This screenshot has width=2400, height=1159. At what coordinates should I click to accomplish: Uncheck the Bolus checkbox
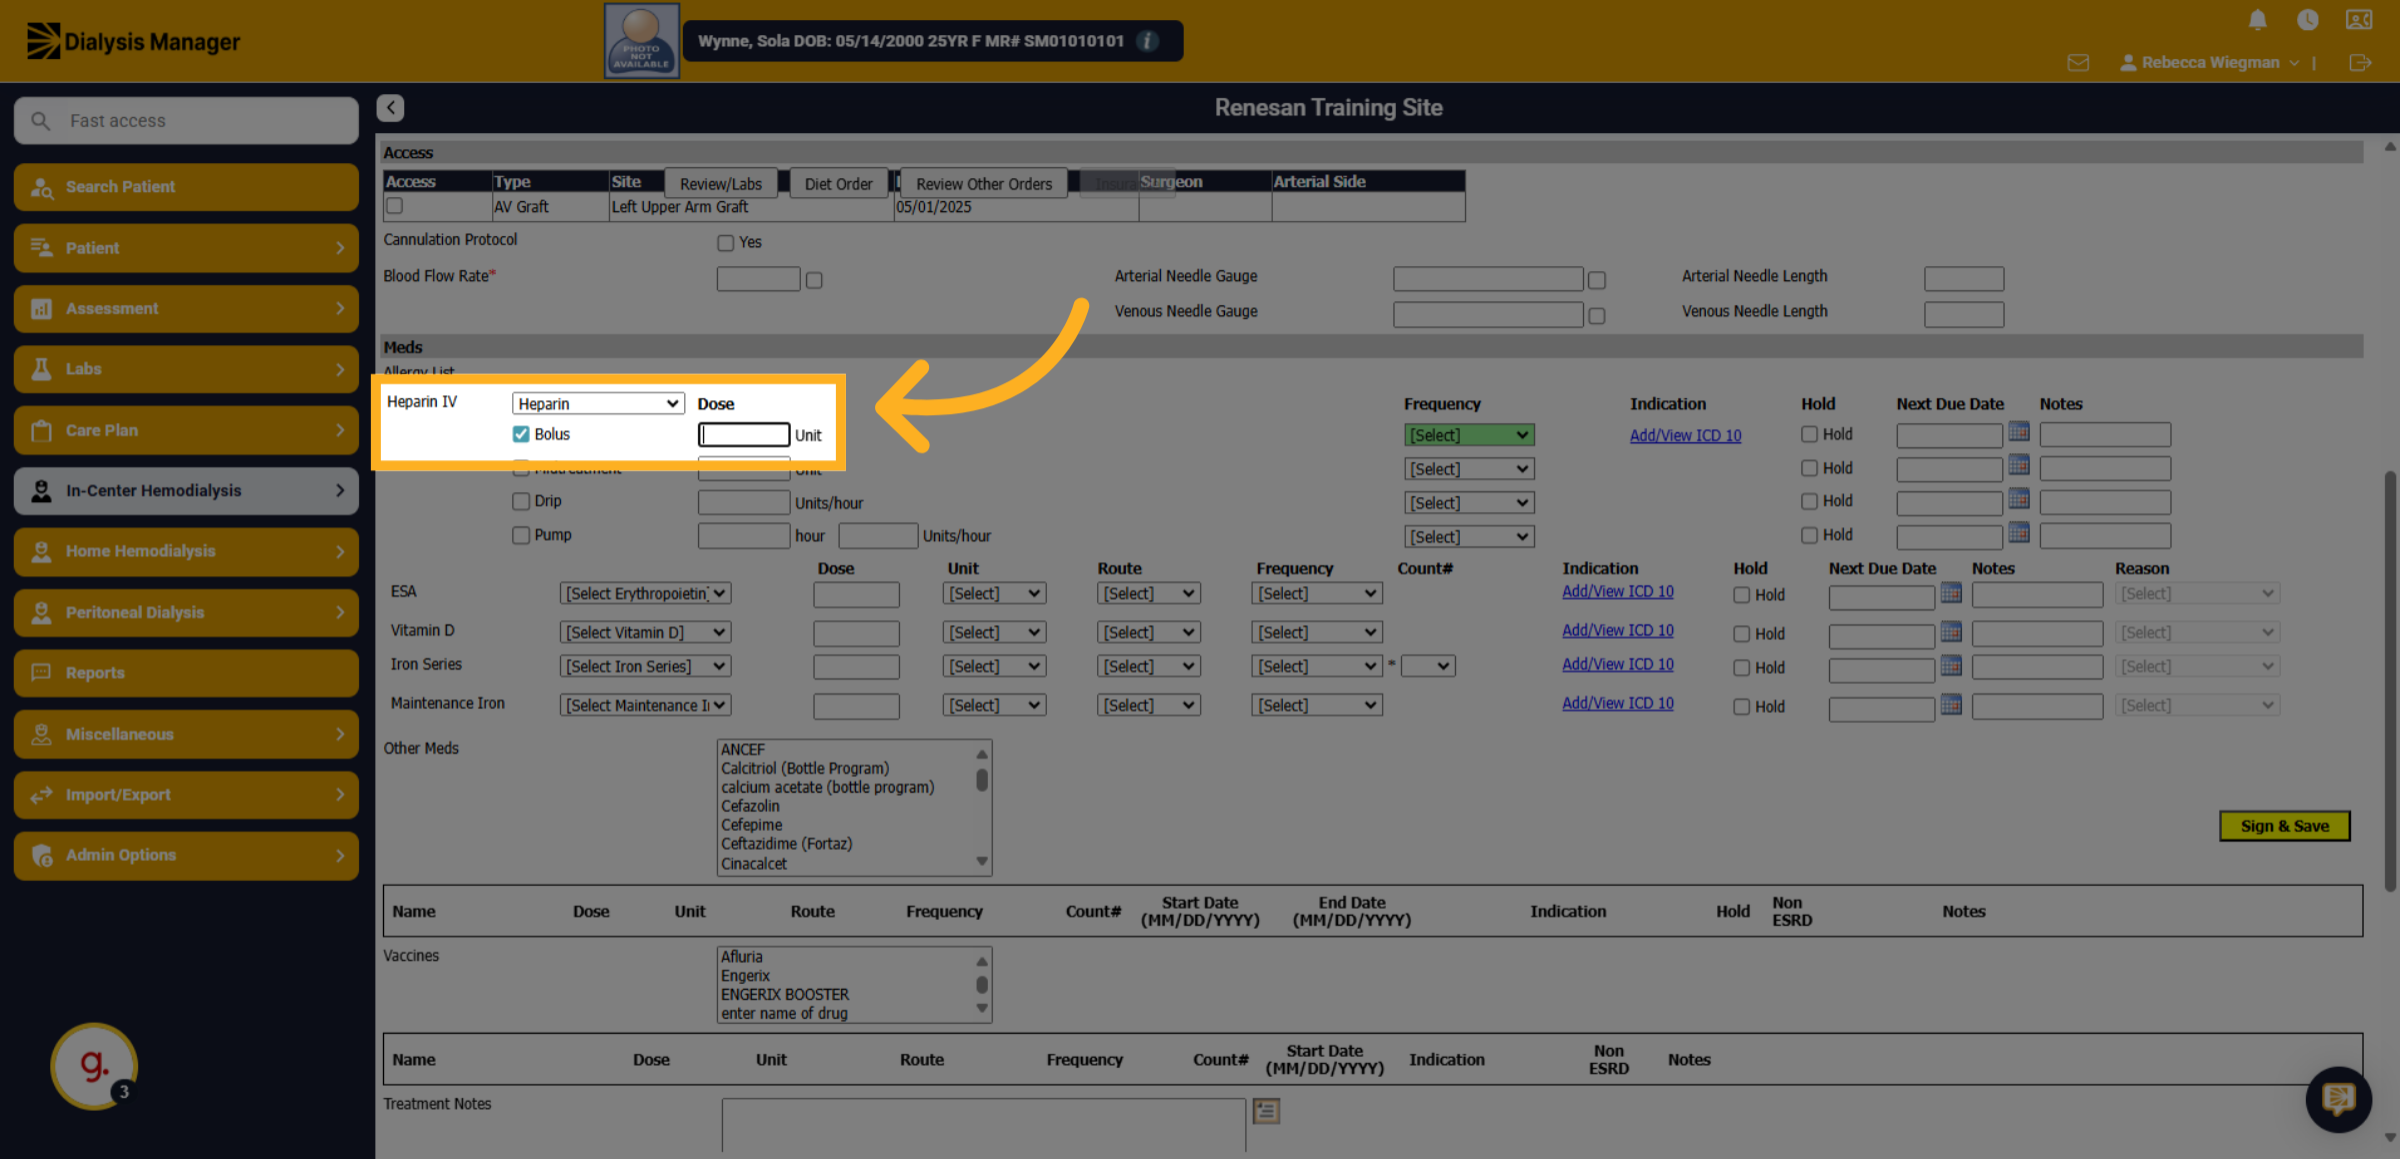[521, 434]
